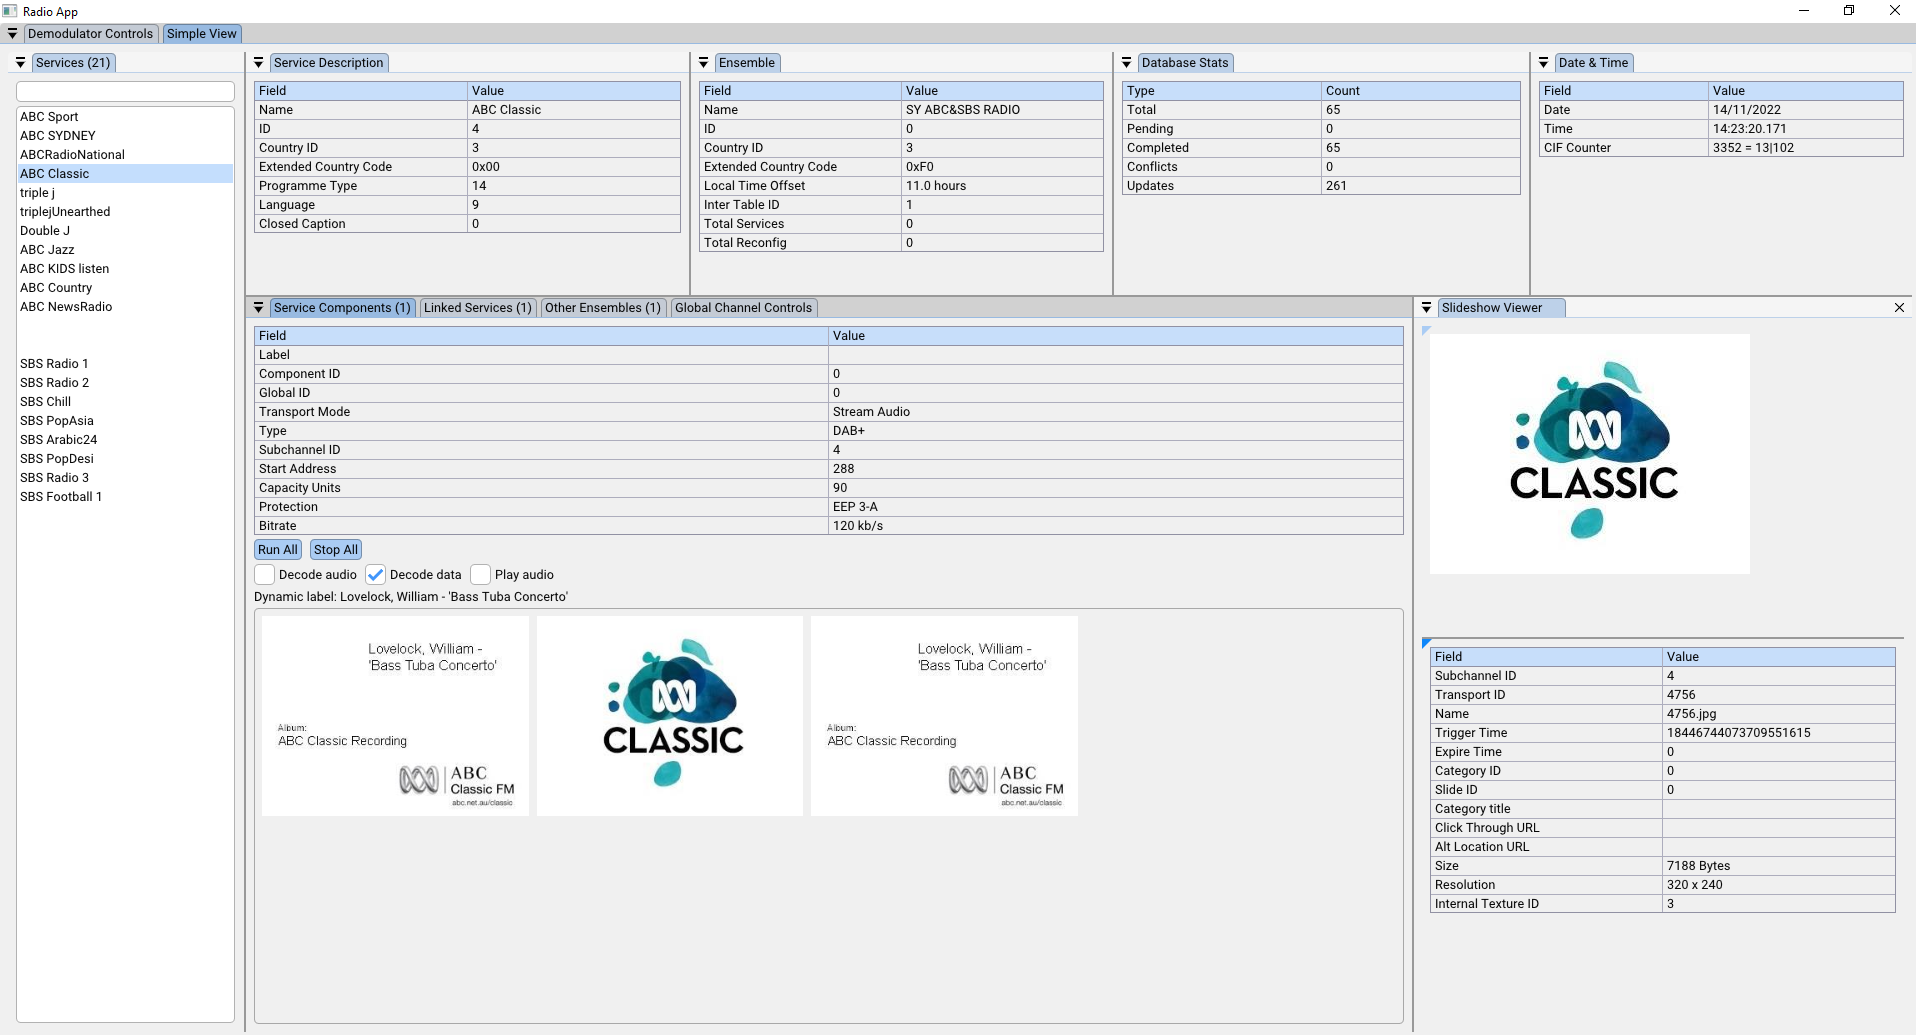
Task: Select SBS Radio 2 service
Action: pyautogui.click(x=125, y=383)
